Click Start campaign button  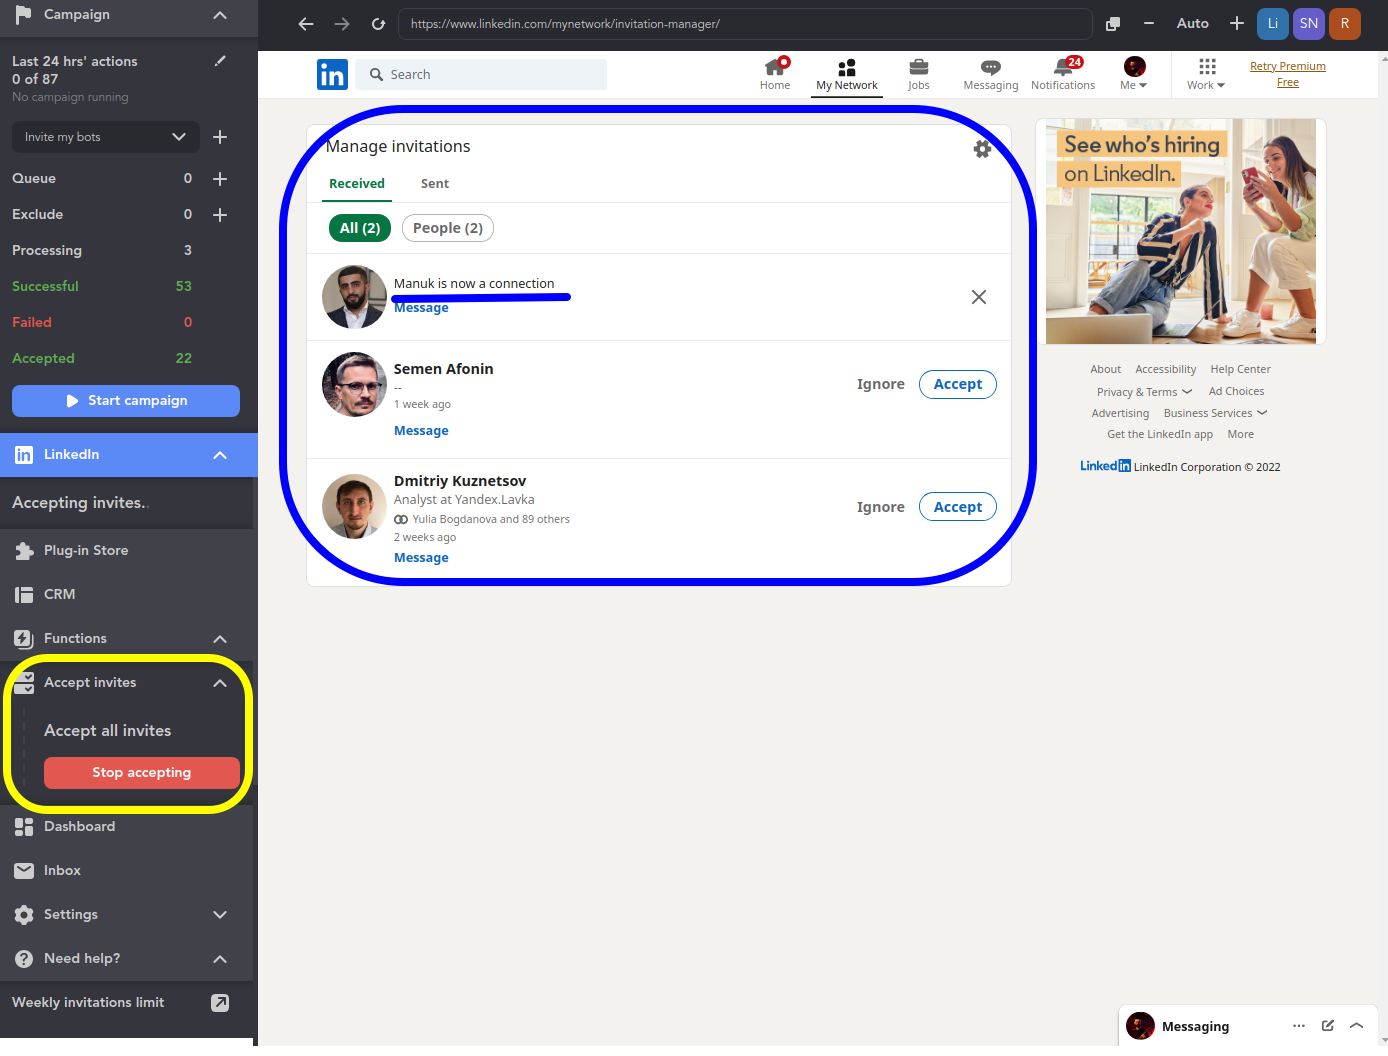point(126,401)
